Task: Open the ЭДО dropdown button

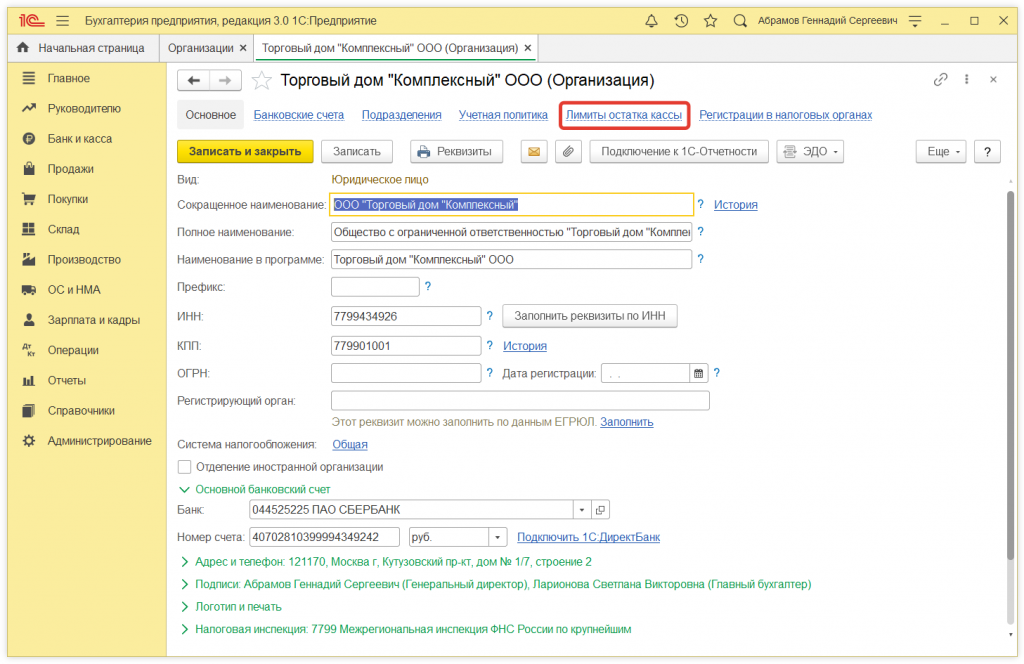Action: tap(810, 152)
